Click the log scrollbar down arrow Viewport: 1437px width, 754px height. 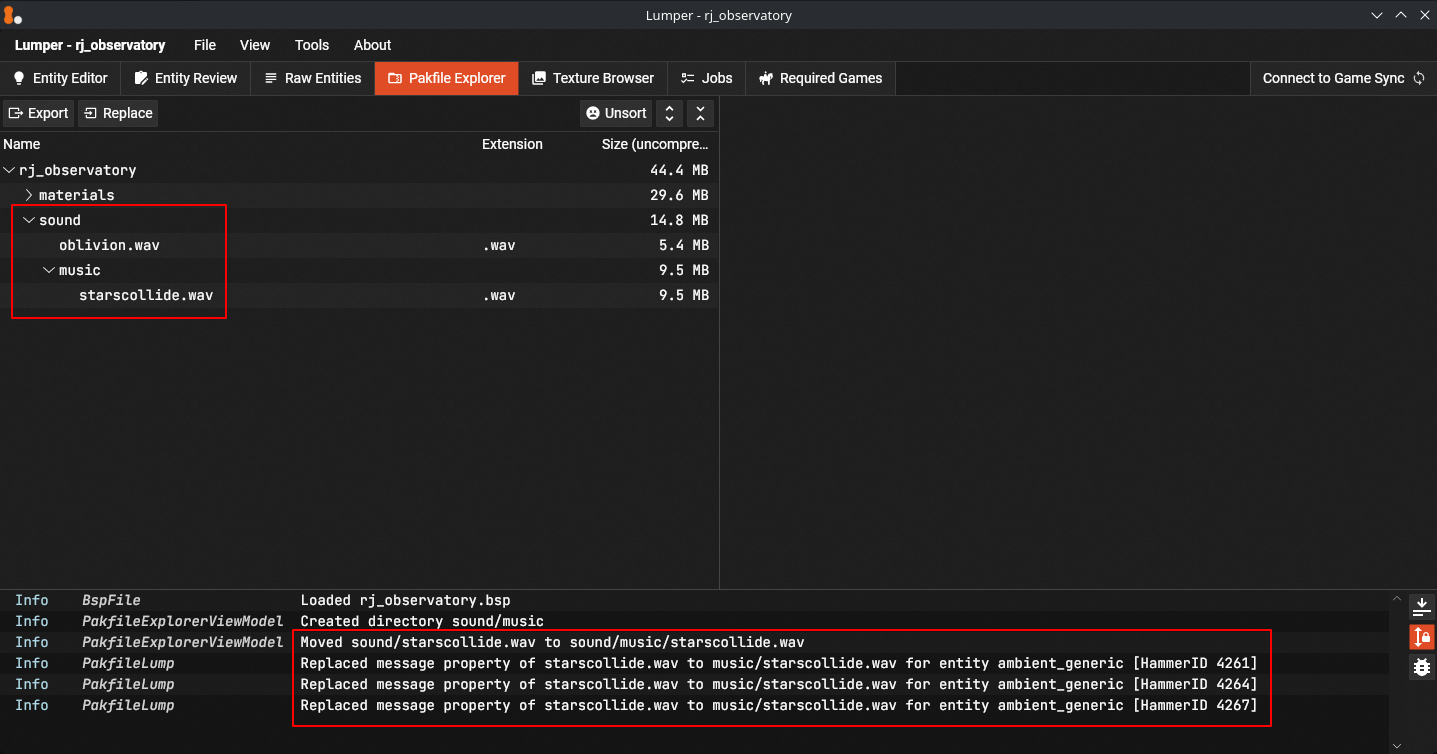click(1397, 745)
